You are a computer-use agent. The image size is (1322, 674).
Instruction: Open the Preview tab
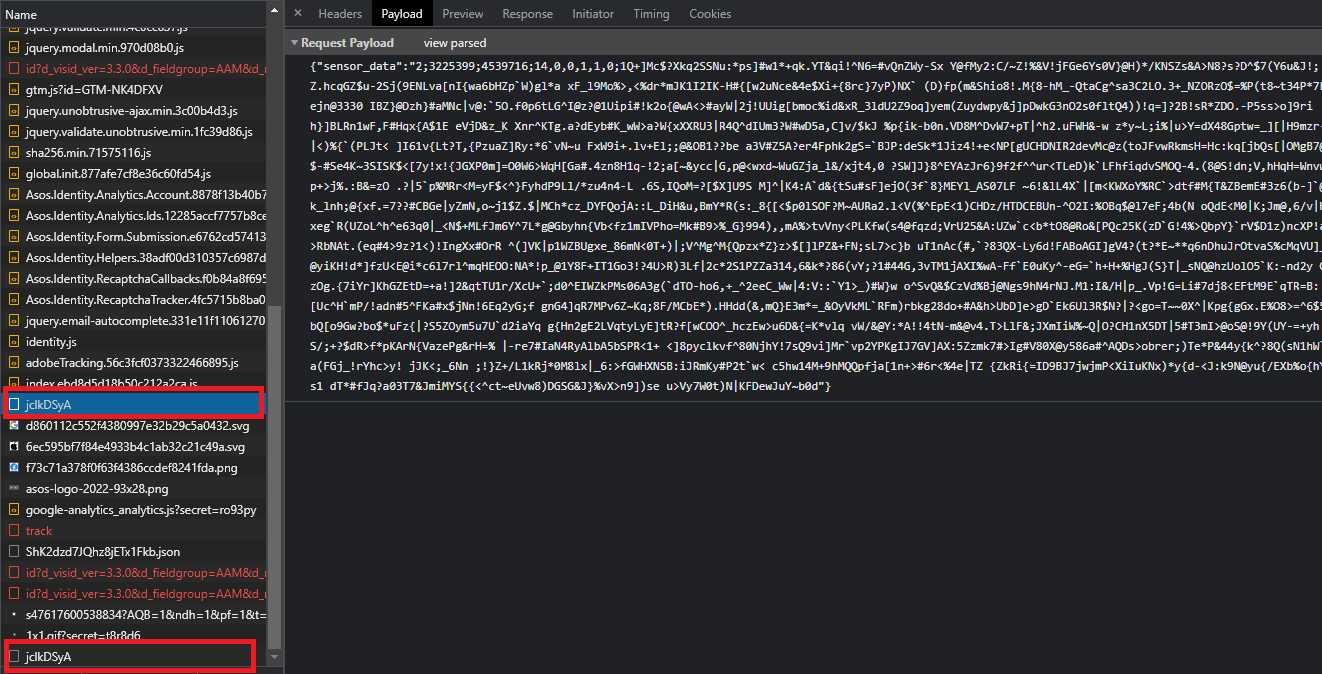(x=462, y=14)
